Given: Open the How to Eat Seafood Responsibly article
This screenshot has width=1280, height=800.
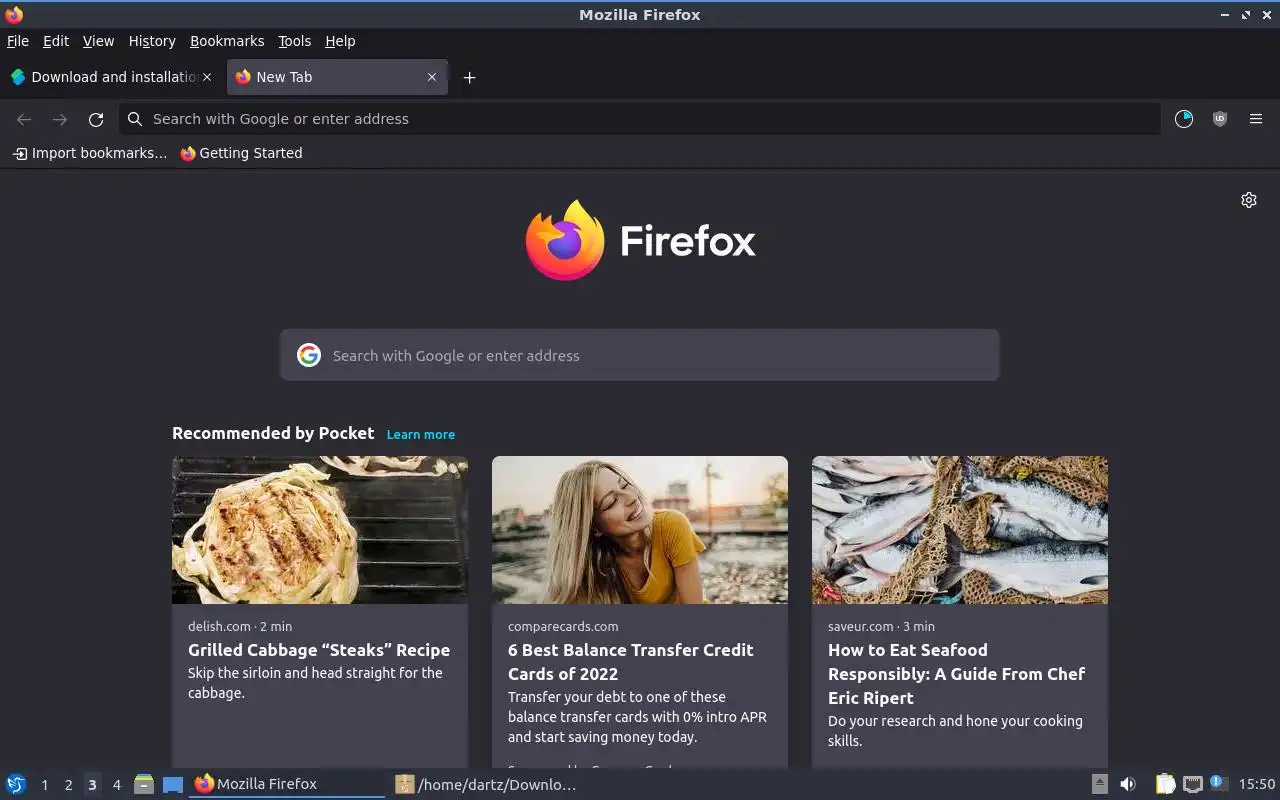Looking at the screenshot, I should click(957, 674).
